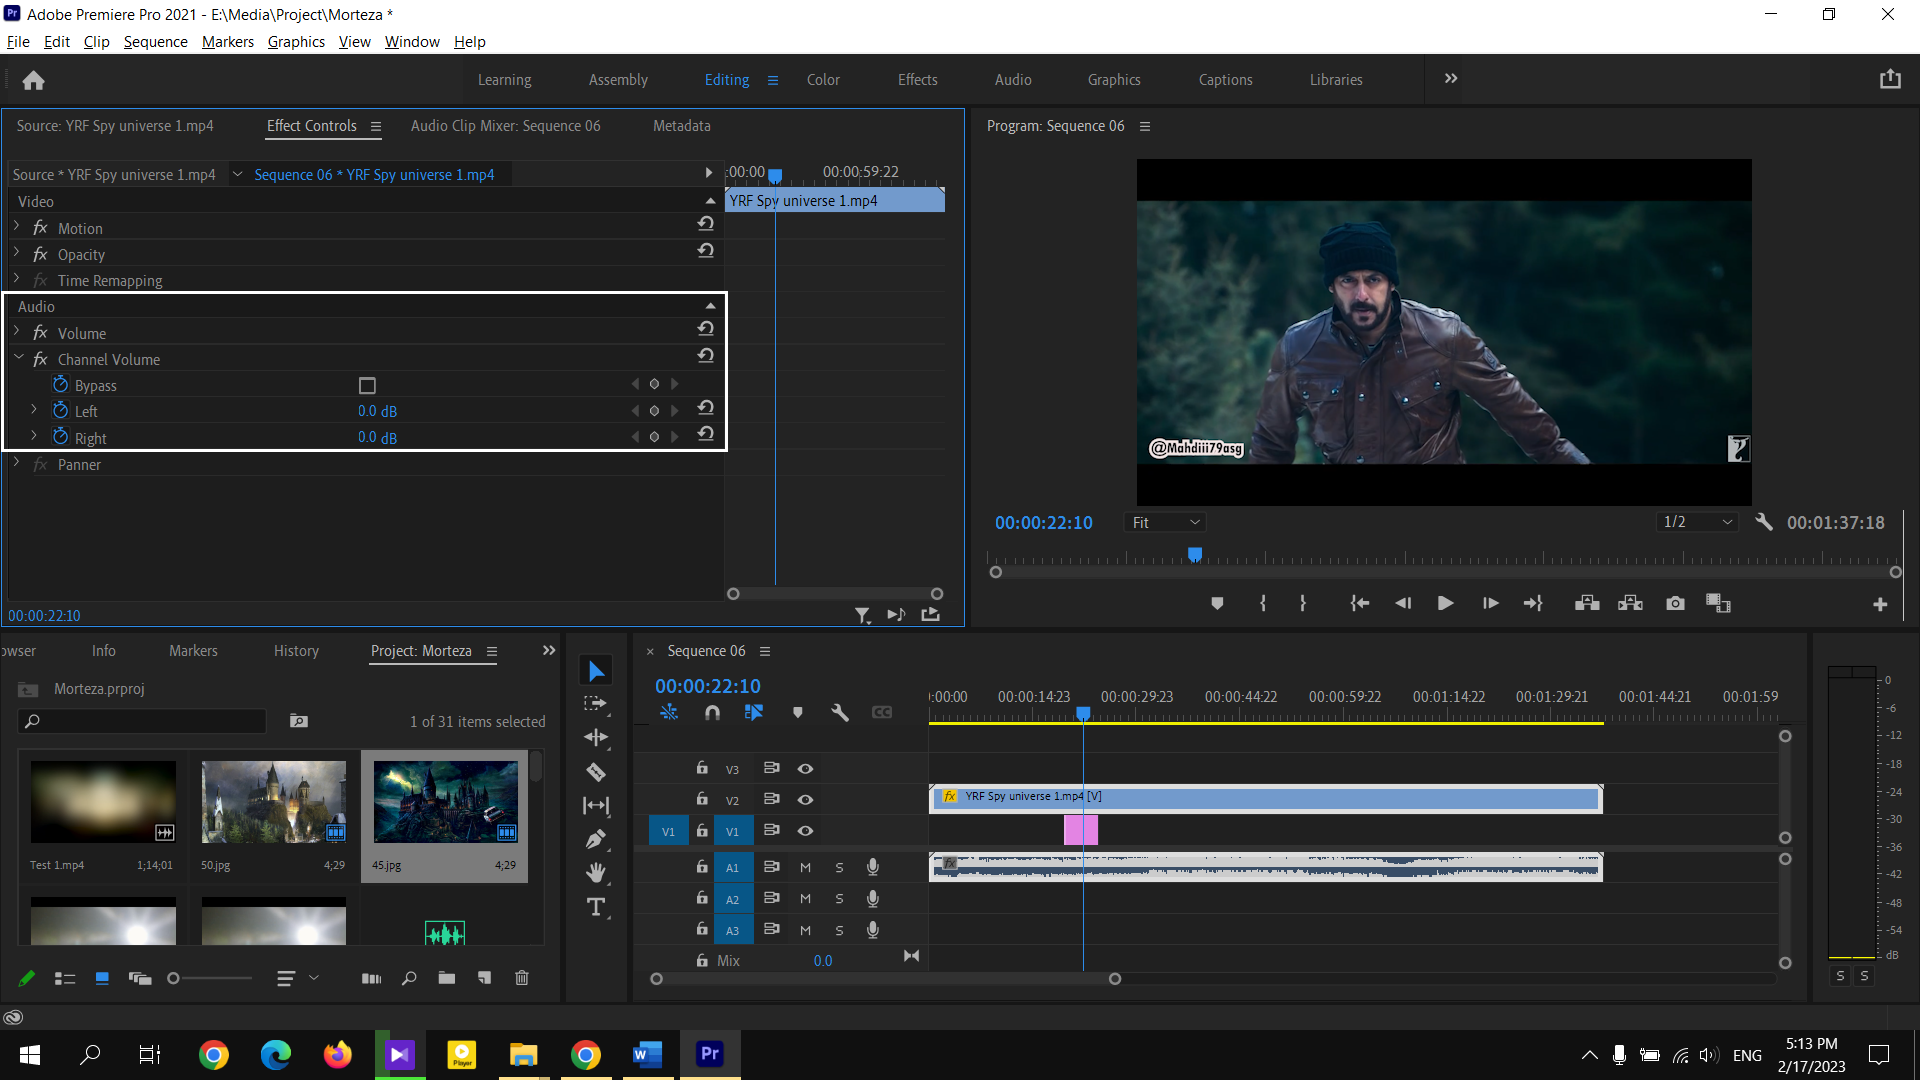
Task: Expand the Motion effect
Action: [x=17, y=227]
